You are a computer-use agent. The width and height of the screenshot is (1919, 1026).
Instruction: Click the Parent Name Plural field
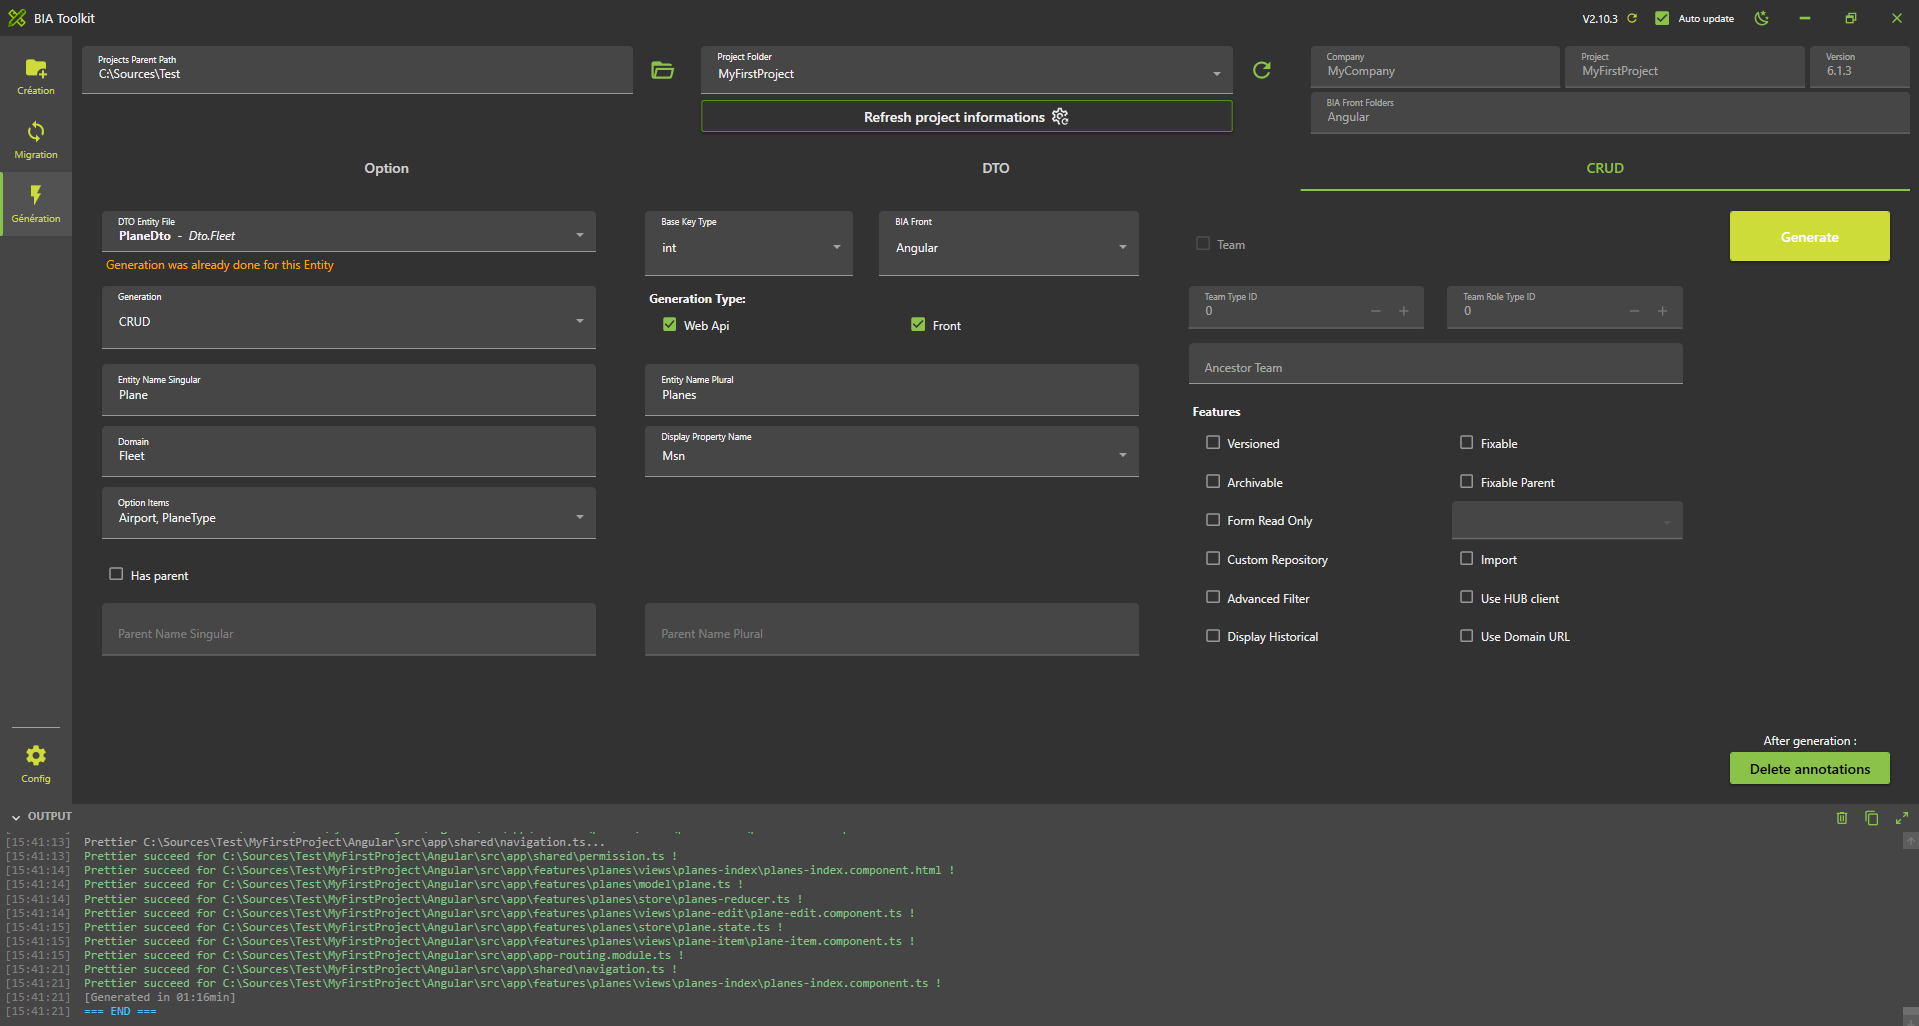[892, 629]
